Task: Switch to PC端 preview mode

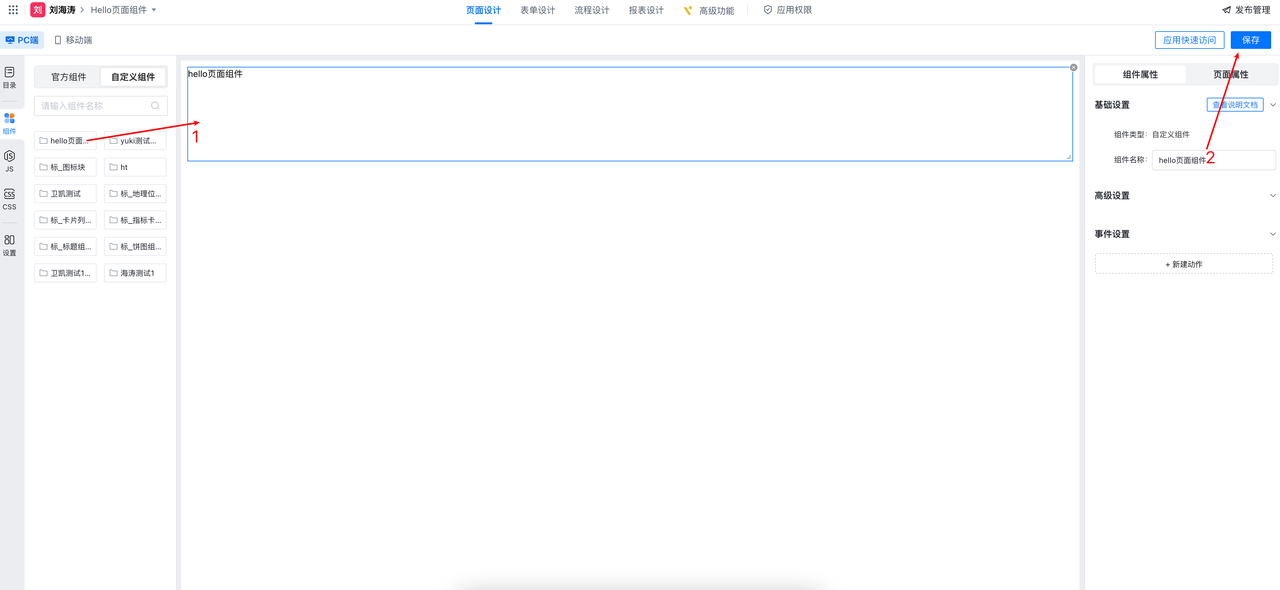Action: point(22,40)
